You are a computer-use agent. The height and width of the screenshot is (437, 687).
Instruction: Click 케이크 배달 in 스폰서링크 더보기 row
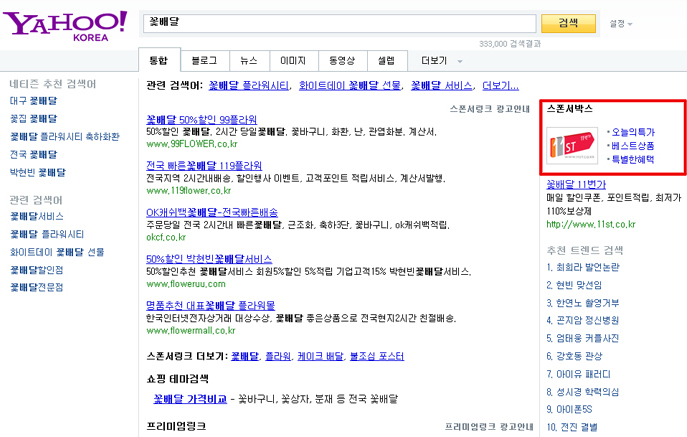coord(320,356)
